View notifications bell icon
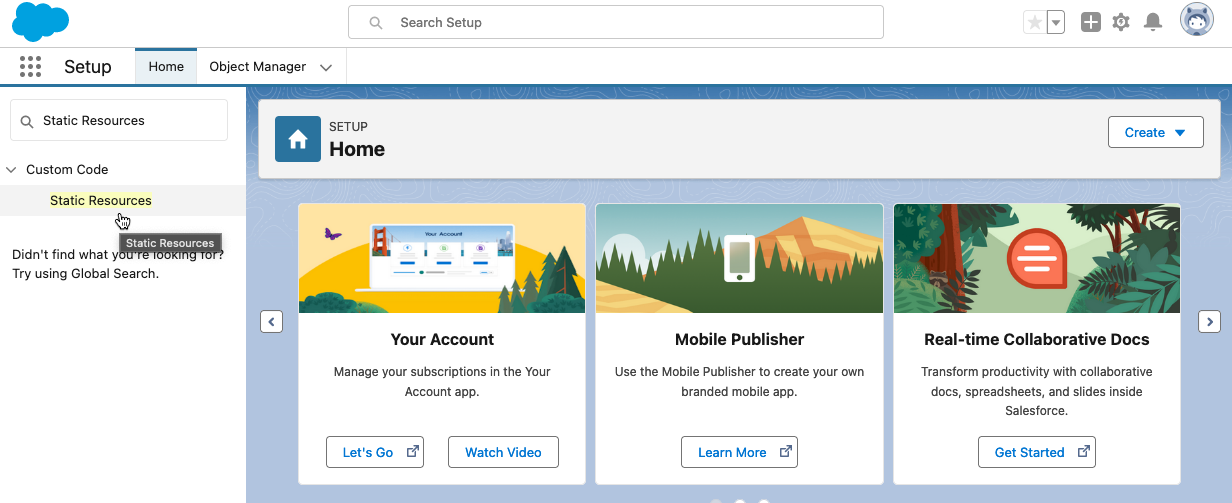This screenshot has height=503, width=1232. pos(1153,22)
